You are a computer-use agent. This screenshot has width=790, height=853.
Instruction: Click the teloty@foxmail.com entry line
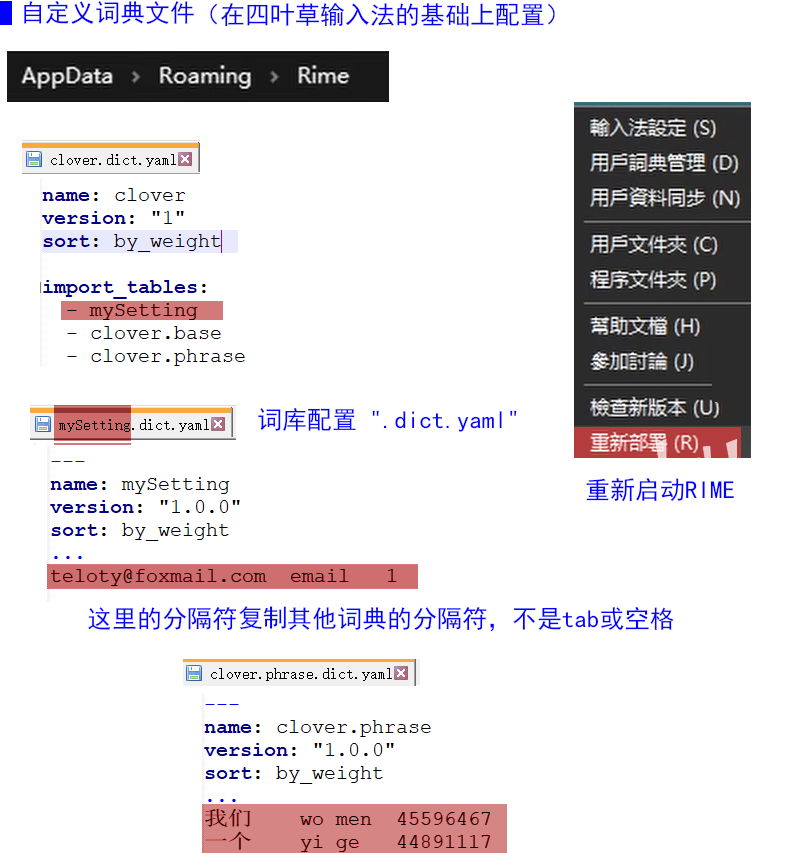coord(232,576)
